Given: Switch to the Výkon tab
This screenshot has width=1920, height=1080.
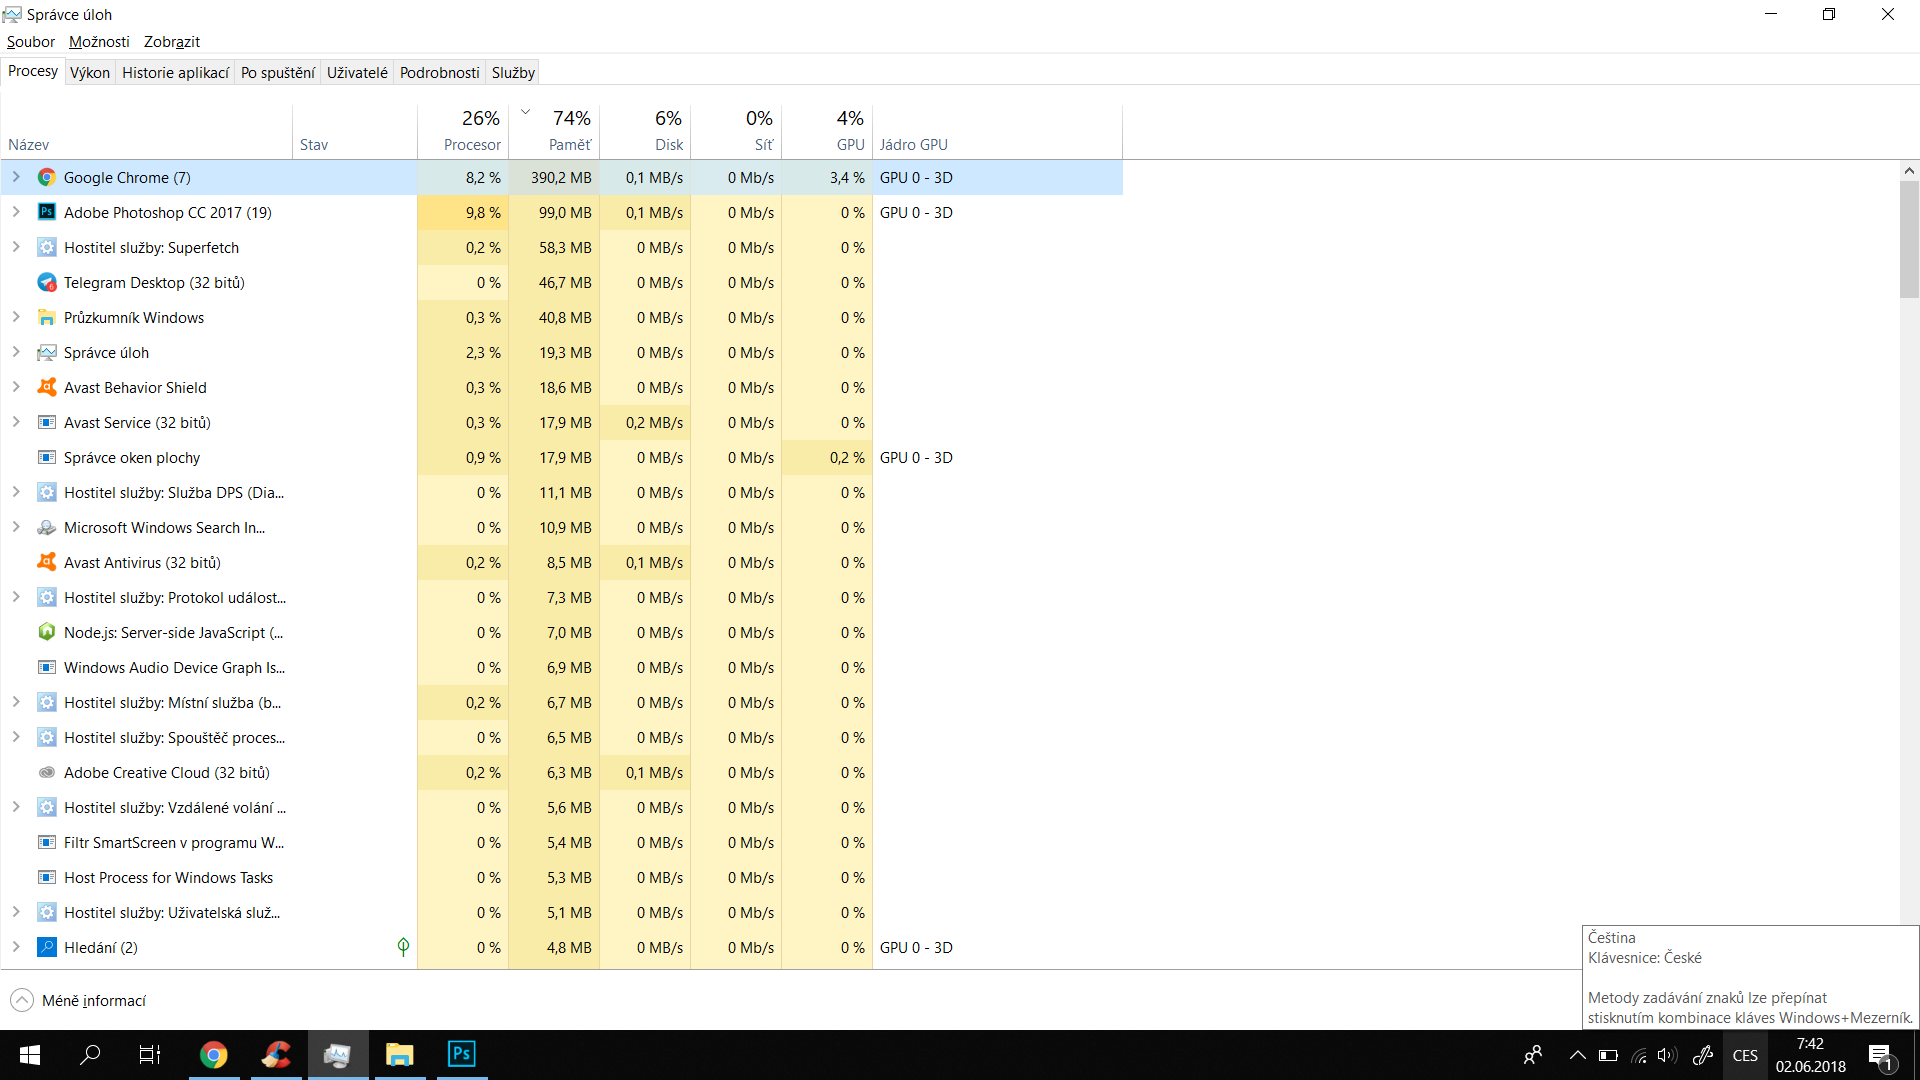Looking at the screenshot, I should (90, 72).
